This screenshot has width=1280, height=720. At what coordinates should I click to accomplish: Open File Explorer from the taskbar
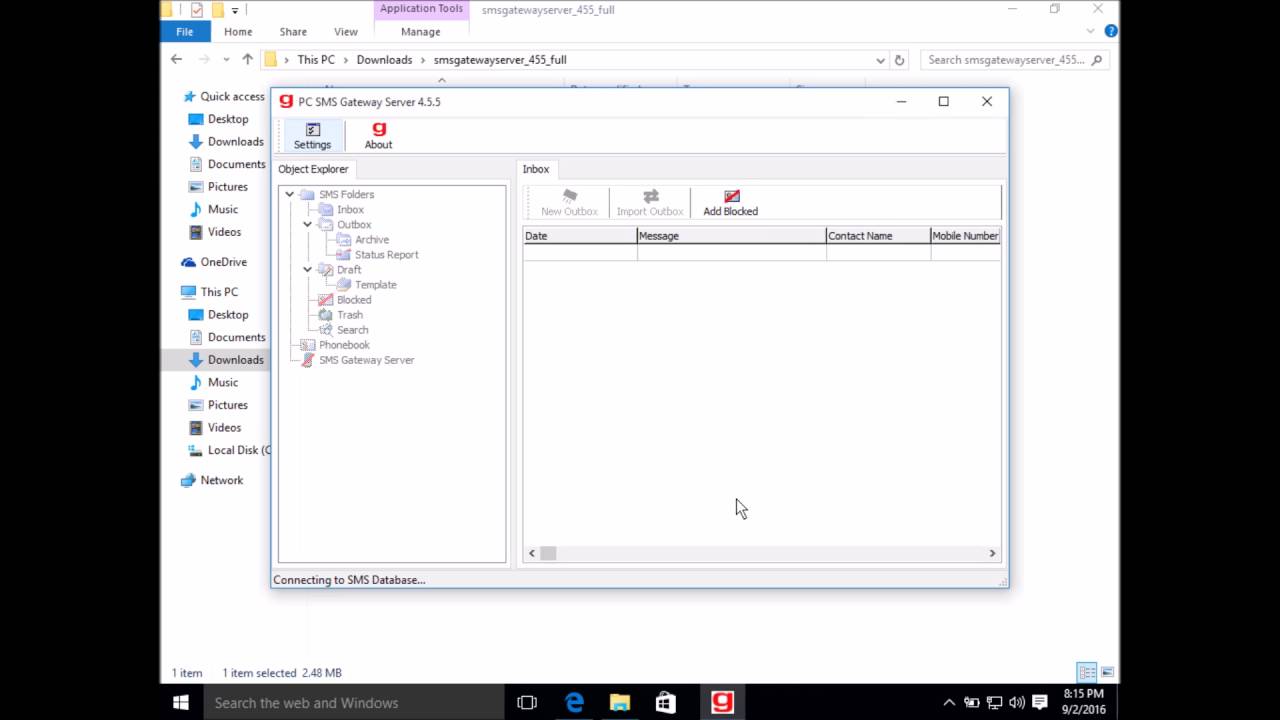620,703
